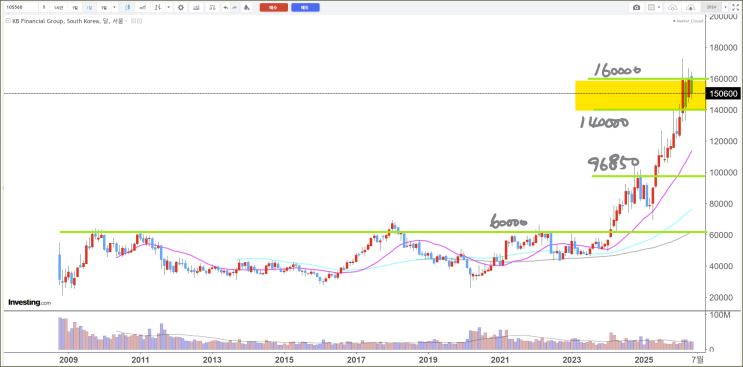Load chart layout from cloud icon
The image size is (743, 367).
tap(672, 8)
